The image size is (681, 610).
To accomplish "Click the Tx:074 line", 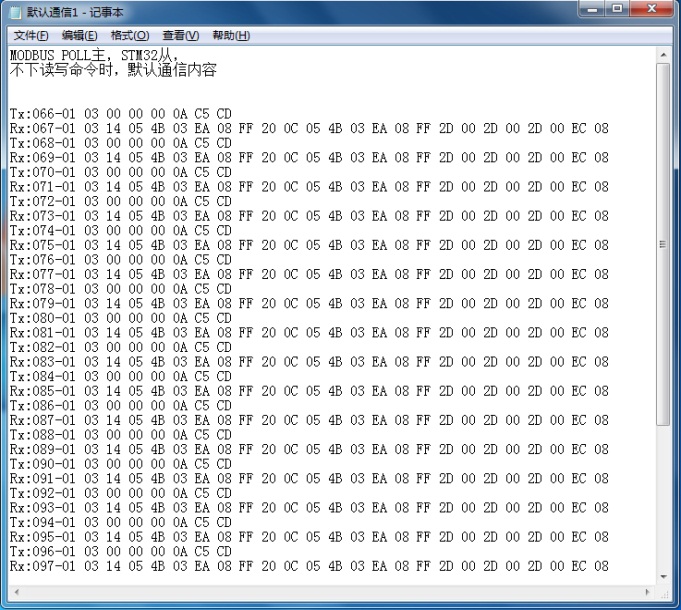I will pos(121,231).
